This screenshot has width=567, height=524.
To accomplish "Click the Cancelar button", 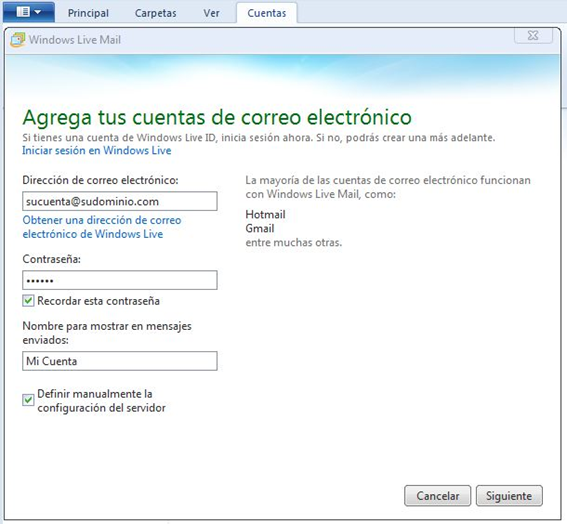I will tap(438, 495).
